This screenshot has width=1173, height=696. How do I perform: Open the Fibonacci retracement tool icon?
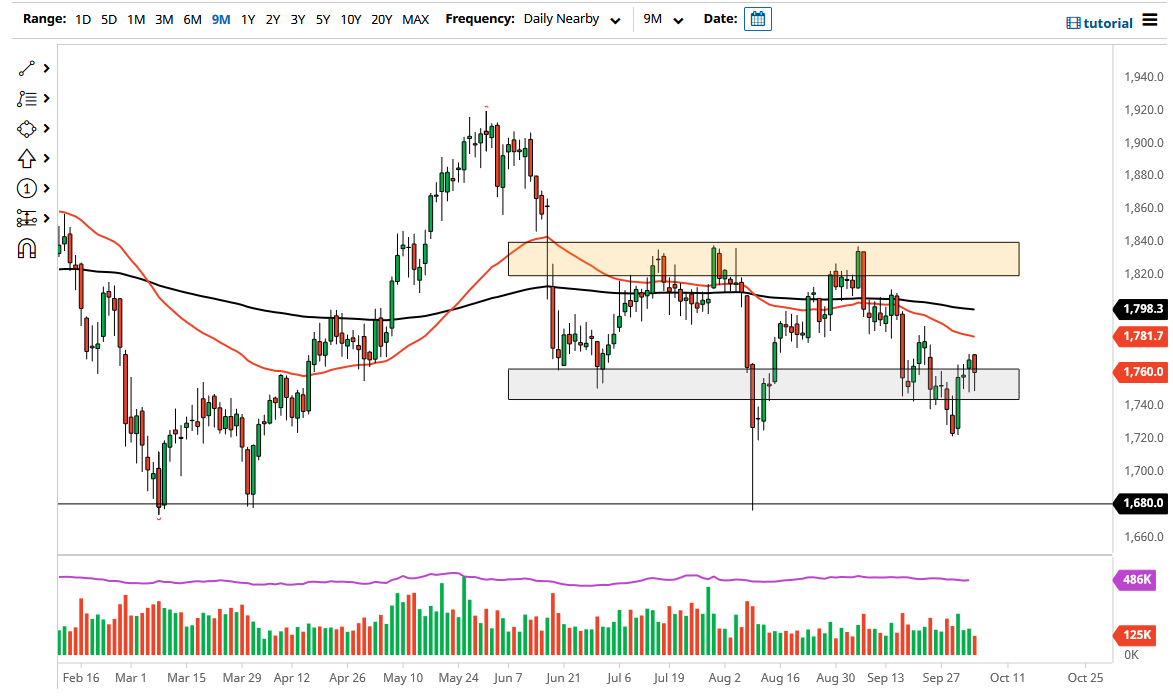click(x=26, y=99)
